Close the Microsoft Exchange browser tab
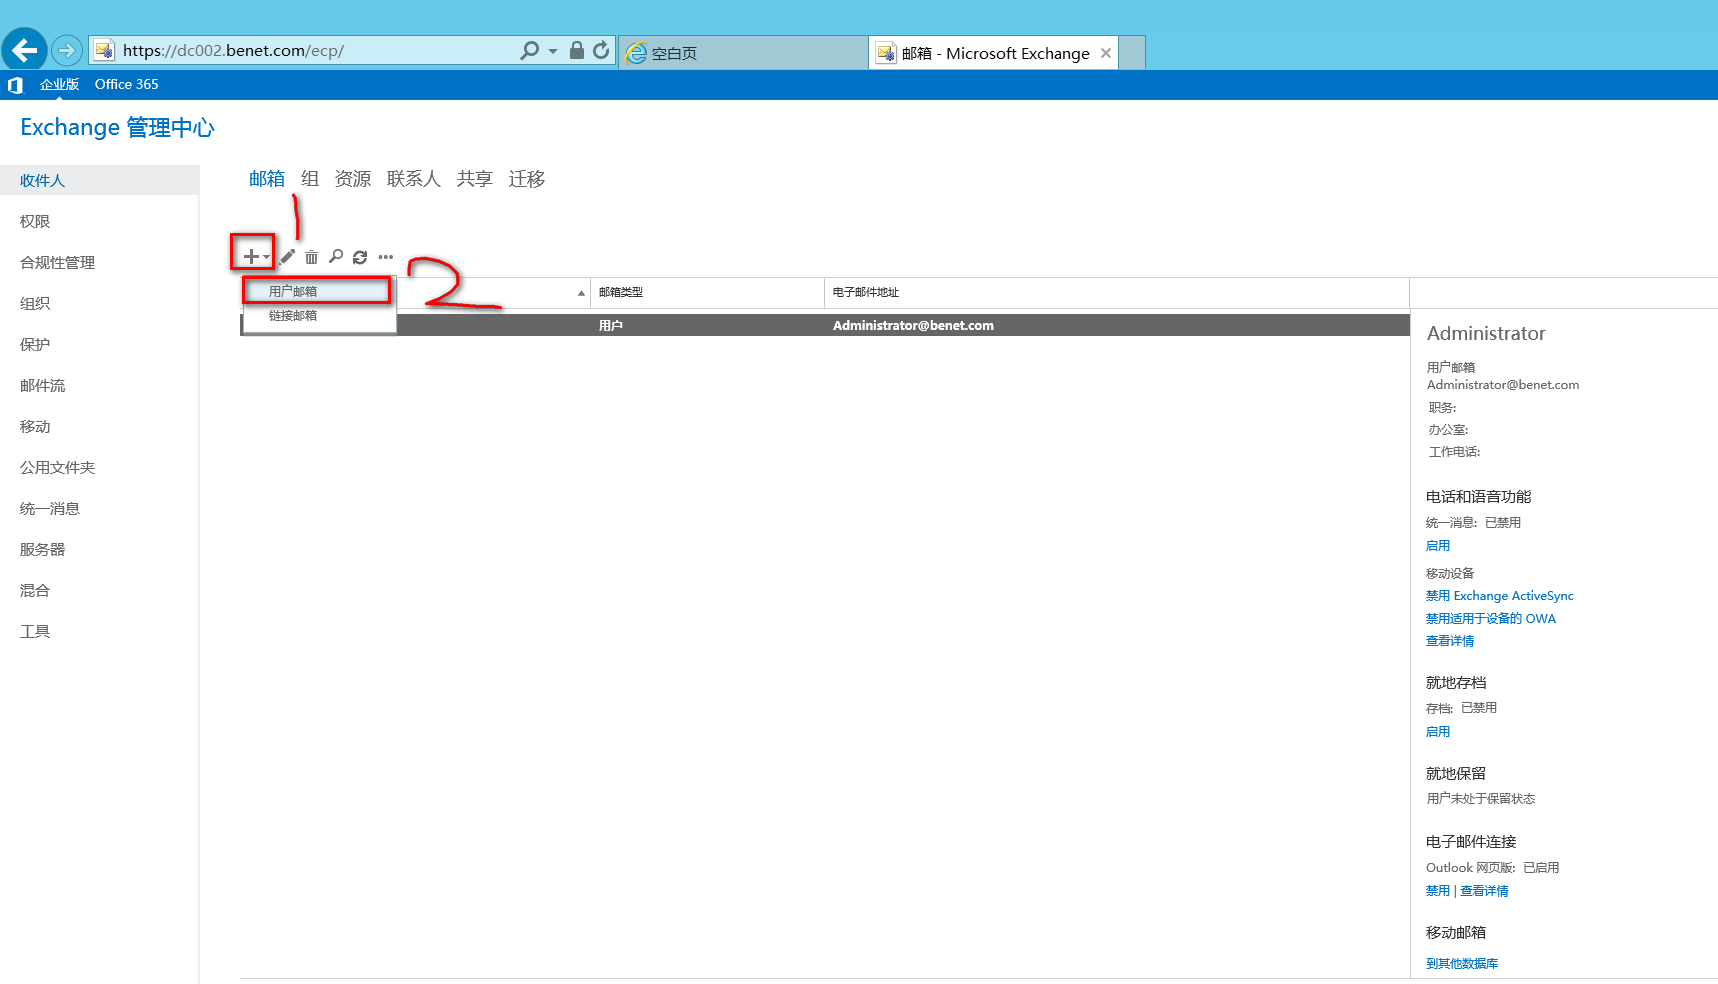Viewport: 1718px width, 984px height. (1106, 53)
